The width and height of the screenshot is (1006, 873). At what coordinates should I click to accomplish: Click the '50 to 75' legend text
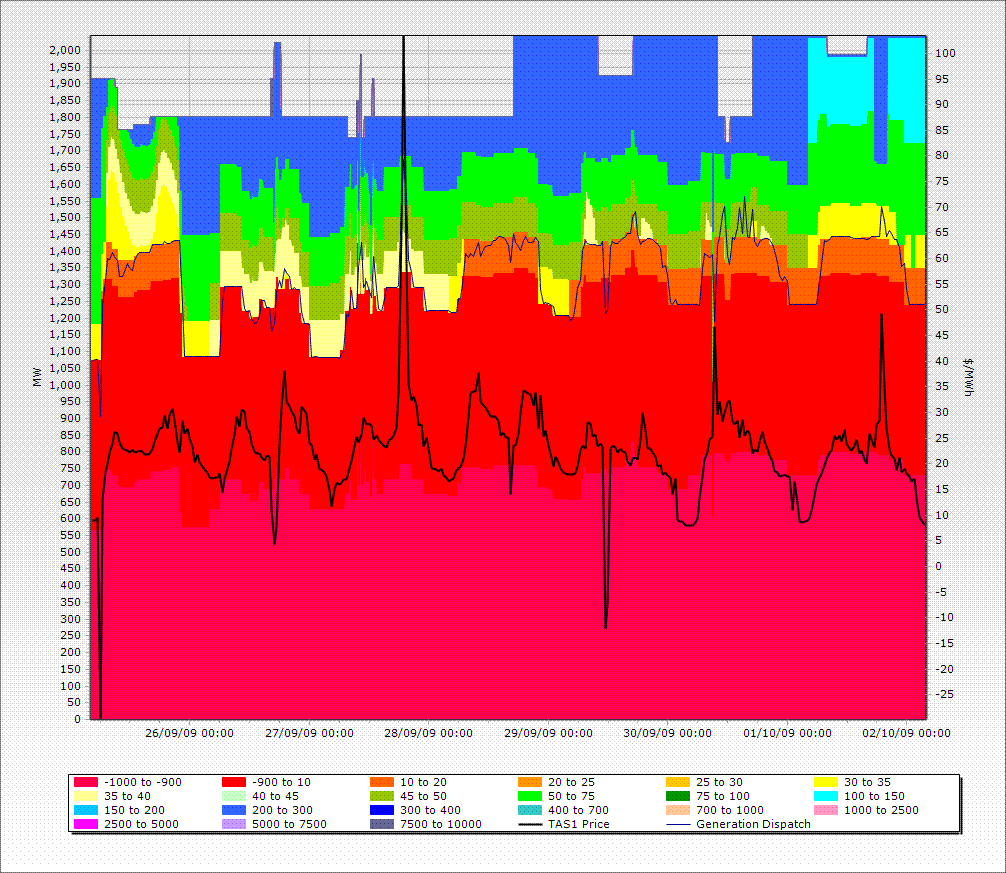[x=571, y=796]
